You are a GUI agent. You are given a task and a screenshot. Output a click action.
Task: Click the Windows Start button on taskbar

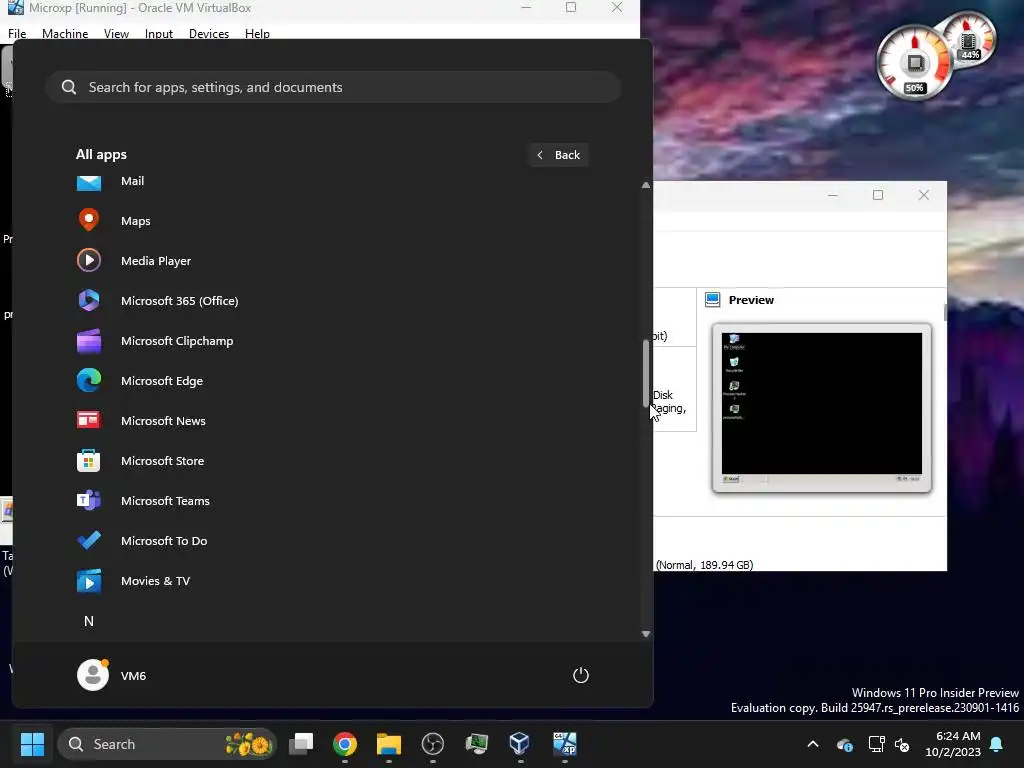coord(32,744)
